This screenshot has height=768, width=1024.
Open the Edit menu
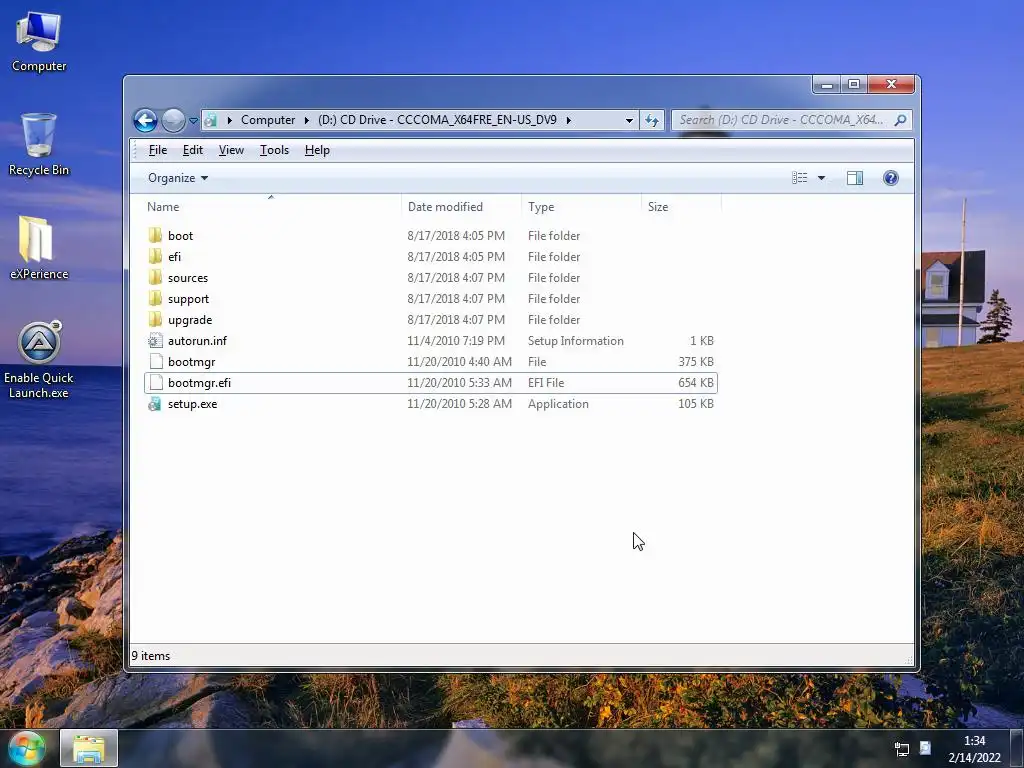(x=193, y=150)
